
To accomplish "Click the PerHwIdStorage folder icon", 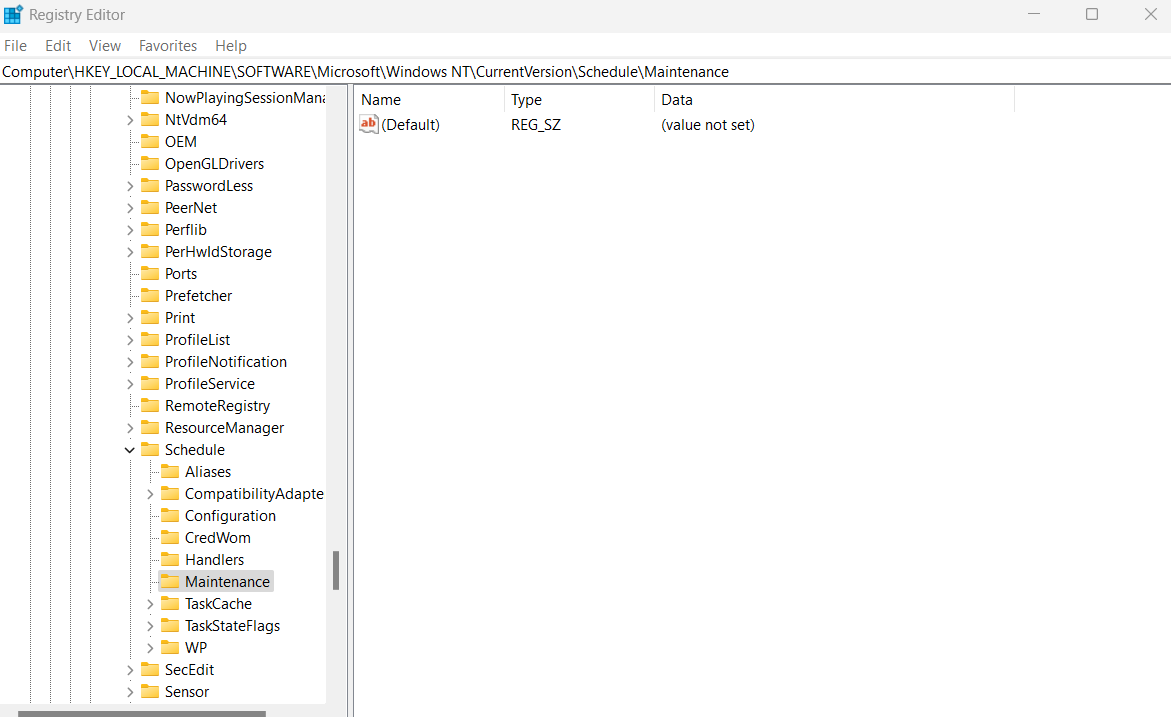I will click(x=150, y=252).
